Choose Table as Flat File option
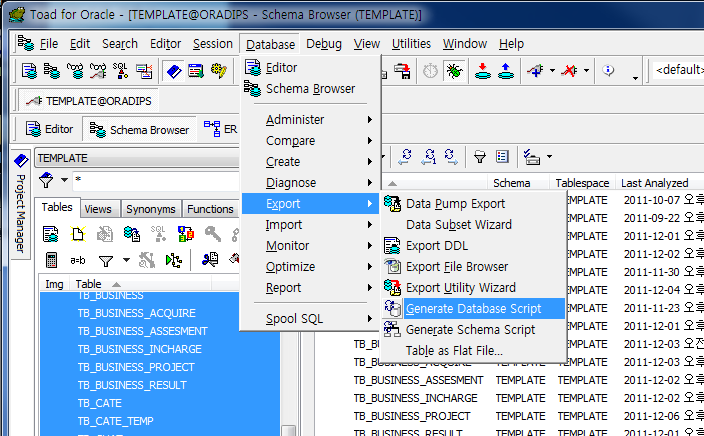 pyautogui.click(x=473, y=351)
